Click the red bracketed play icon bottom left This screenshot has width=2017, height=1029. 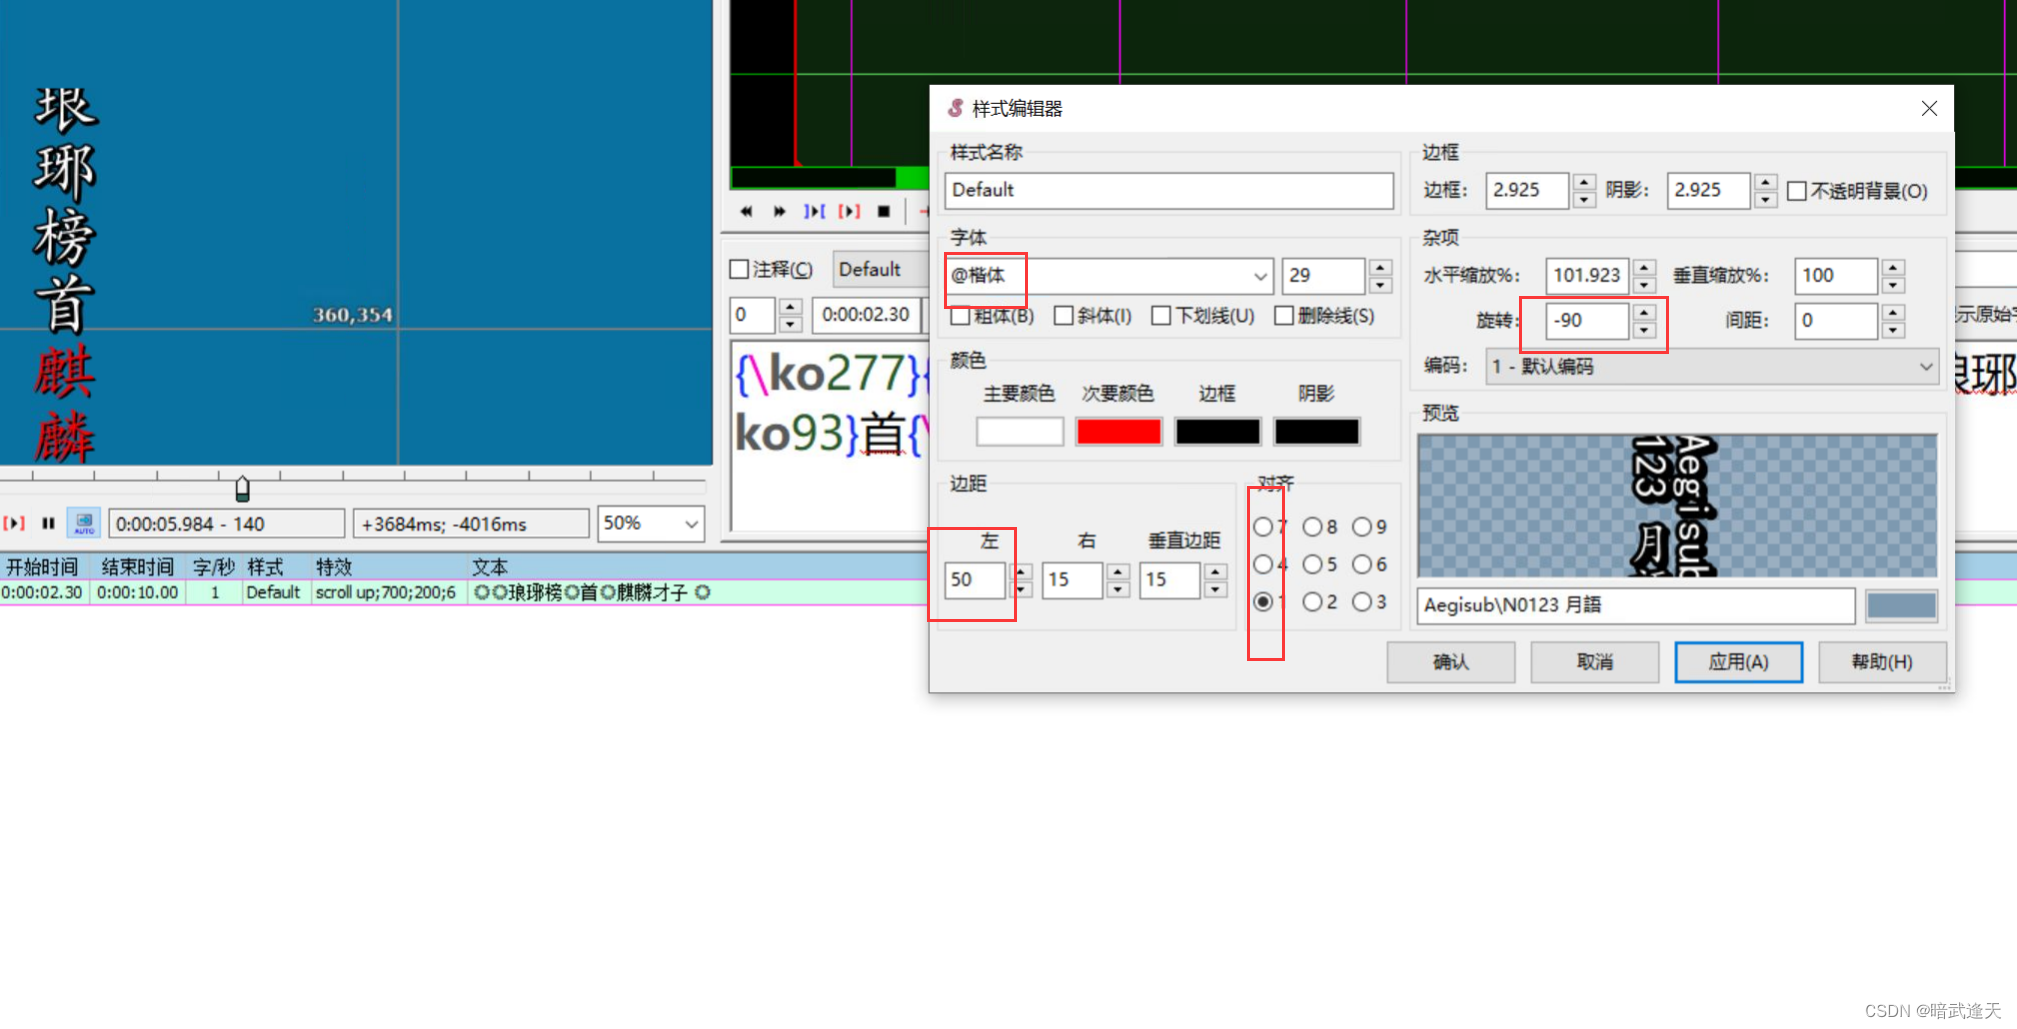(x=13, y=522)
